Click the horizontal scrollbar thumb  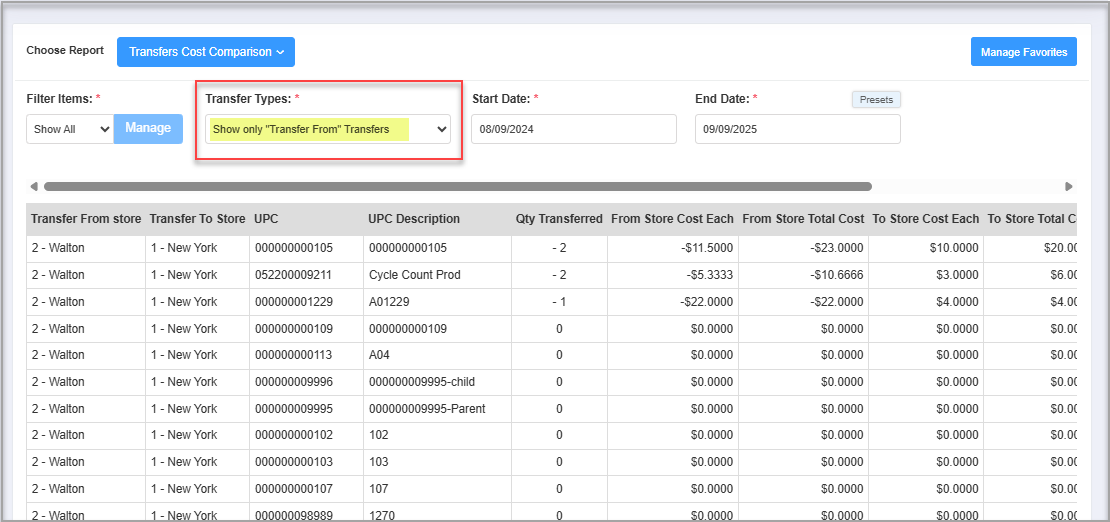tap(457, 186)
